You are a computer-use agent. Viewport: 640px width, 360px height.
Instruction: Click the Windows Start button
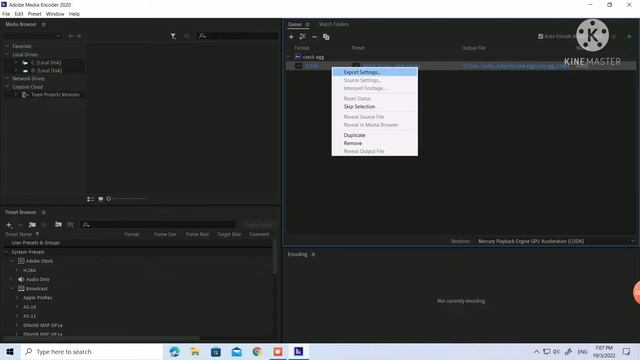[10, 351]
